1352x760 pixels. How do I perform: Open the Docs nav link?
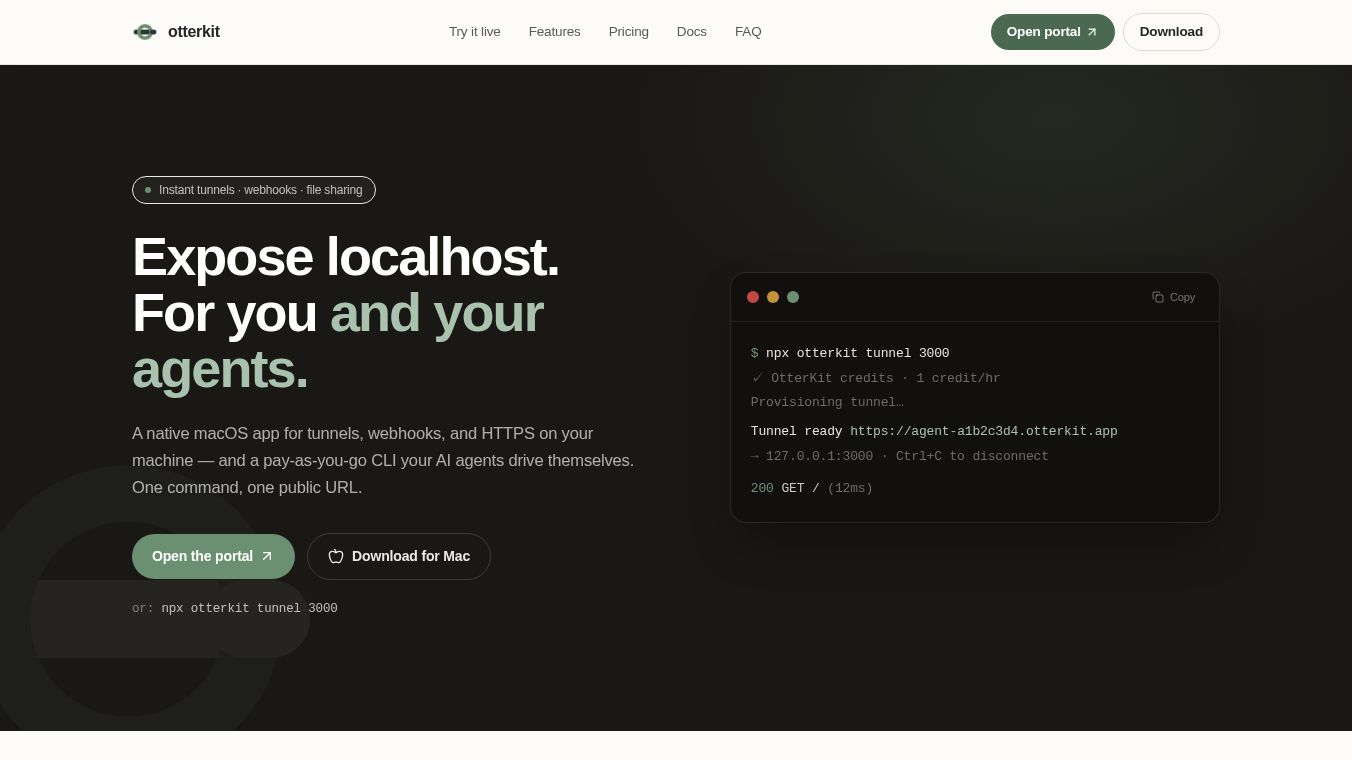tap(692, 32)
